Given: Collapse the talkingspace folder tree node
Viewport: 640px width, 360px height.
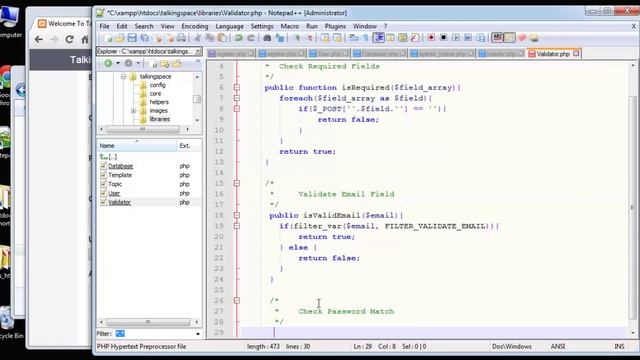Looking at the screenshot, I should pos(123,77).
